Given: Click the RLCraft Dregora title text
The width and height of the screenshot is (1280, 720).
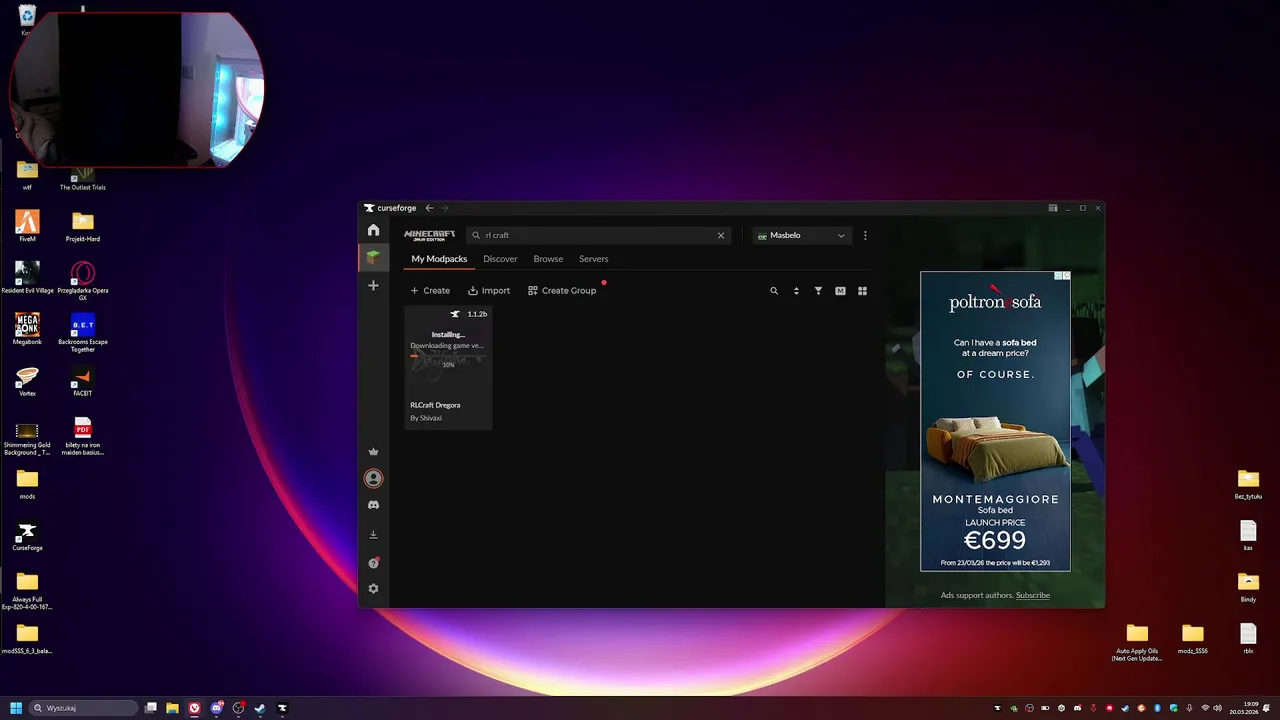Looking at the screenshot, I should 435,405.
